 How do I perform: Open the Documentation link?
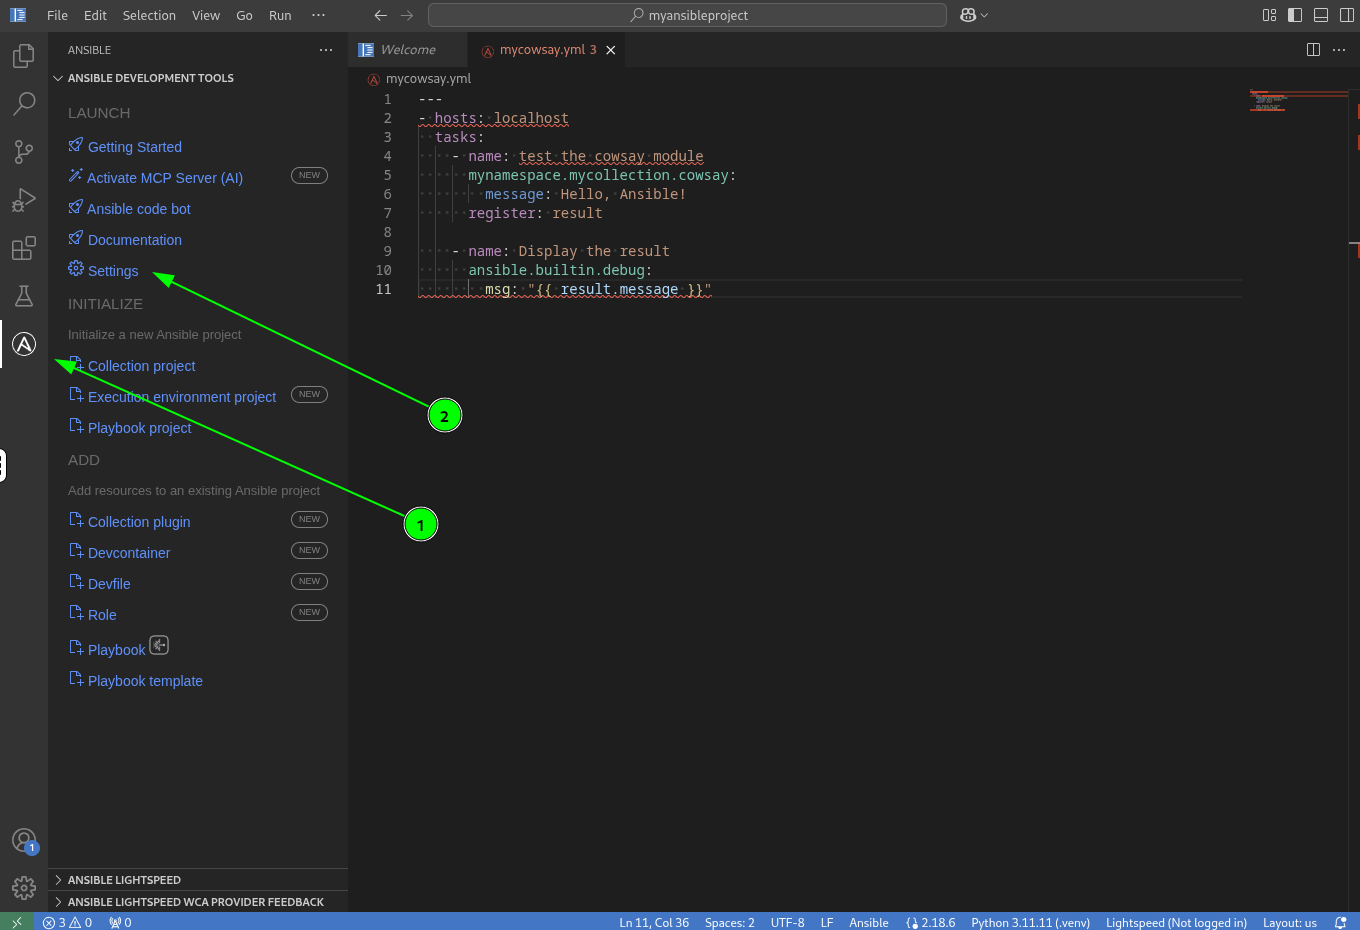coord(135,240)
